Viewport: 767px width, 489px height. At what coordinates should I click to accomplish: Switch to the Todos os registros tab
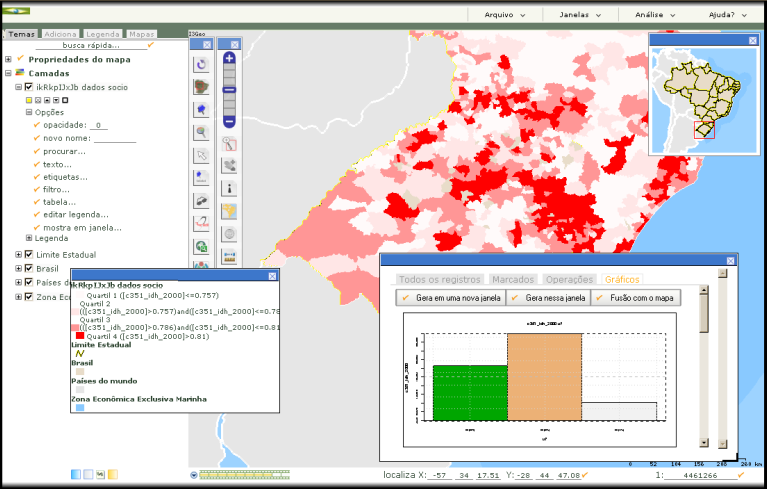439,279
